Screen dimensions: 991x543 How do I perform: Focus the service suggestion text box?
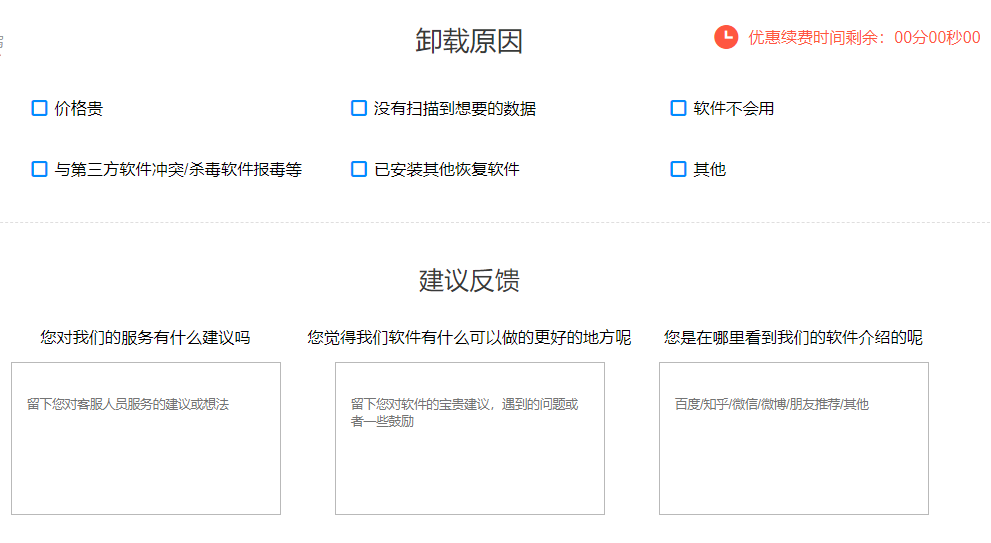[146, 438]
